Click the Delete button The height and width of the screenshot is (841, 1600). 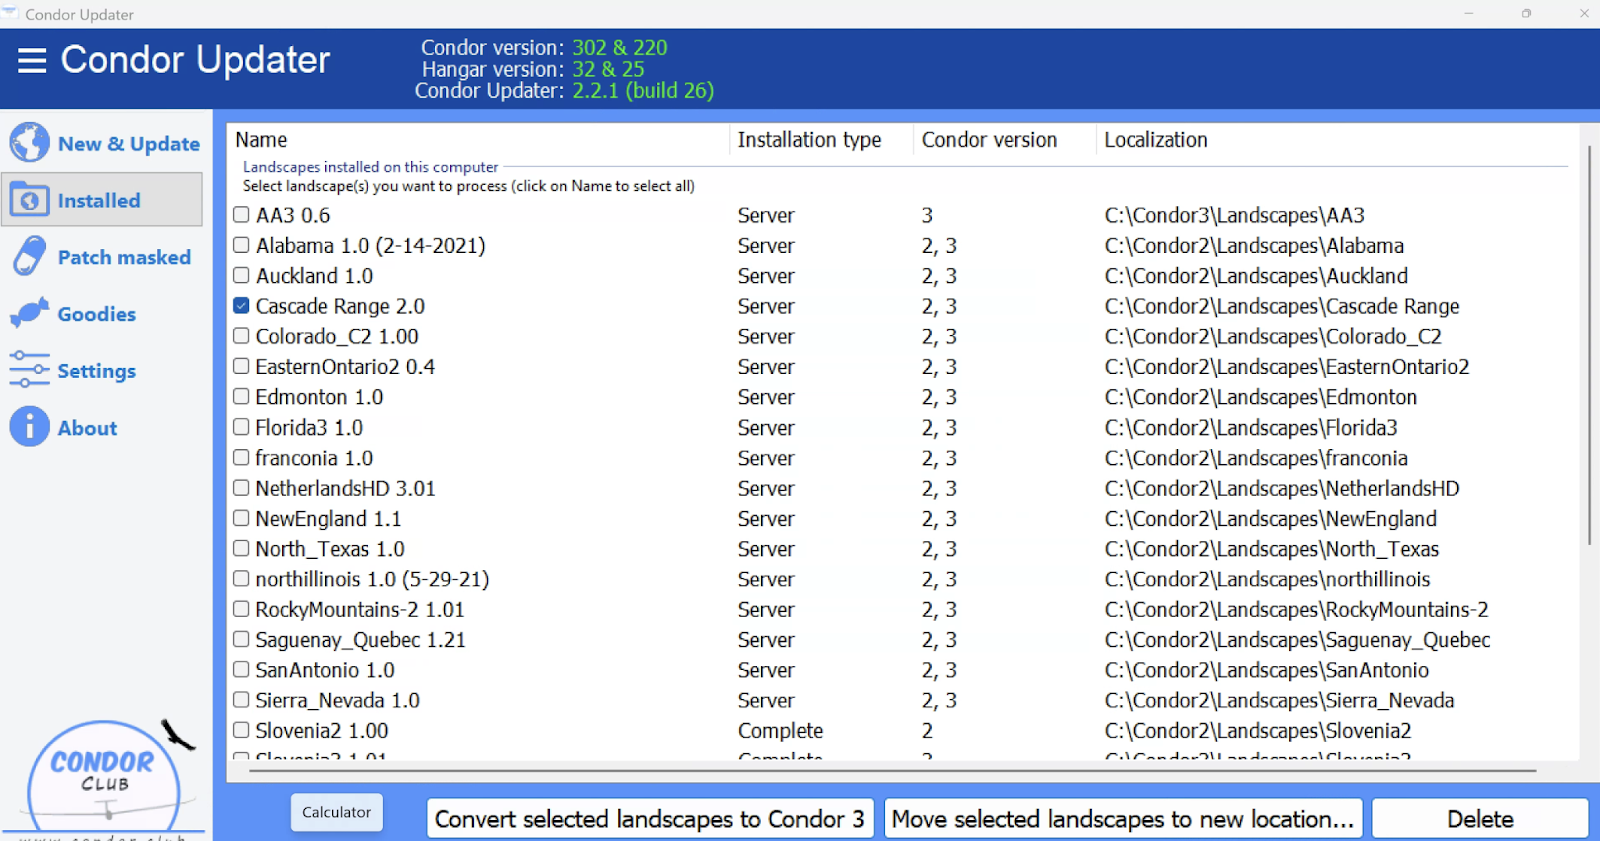coord(1480,819)
